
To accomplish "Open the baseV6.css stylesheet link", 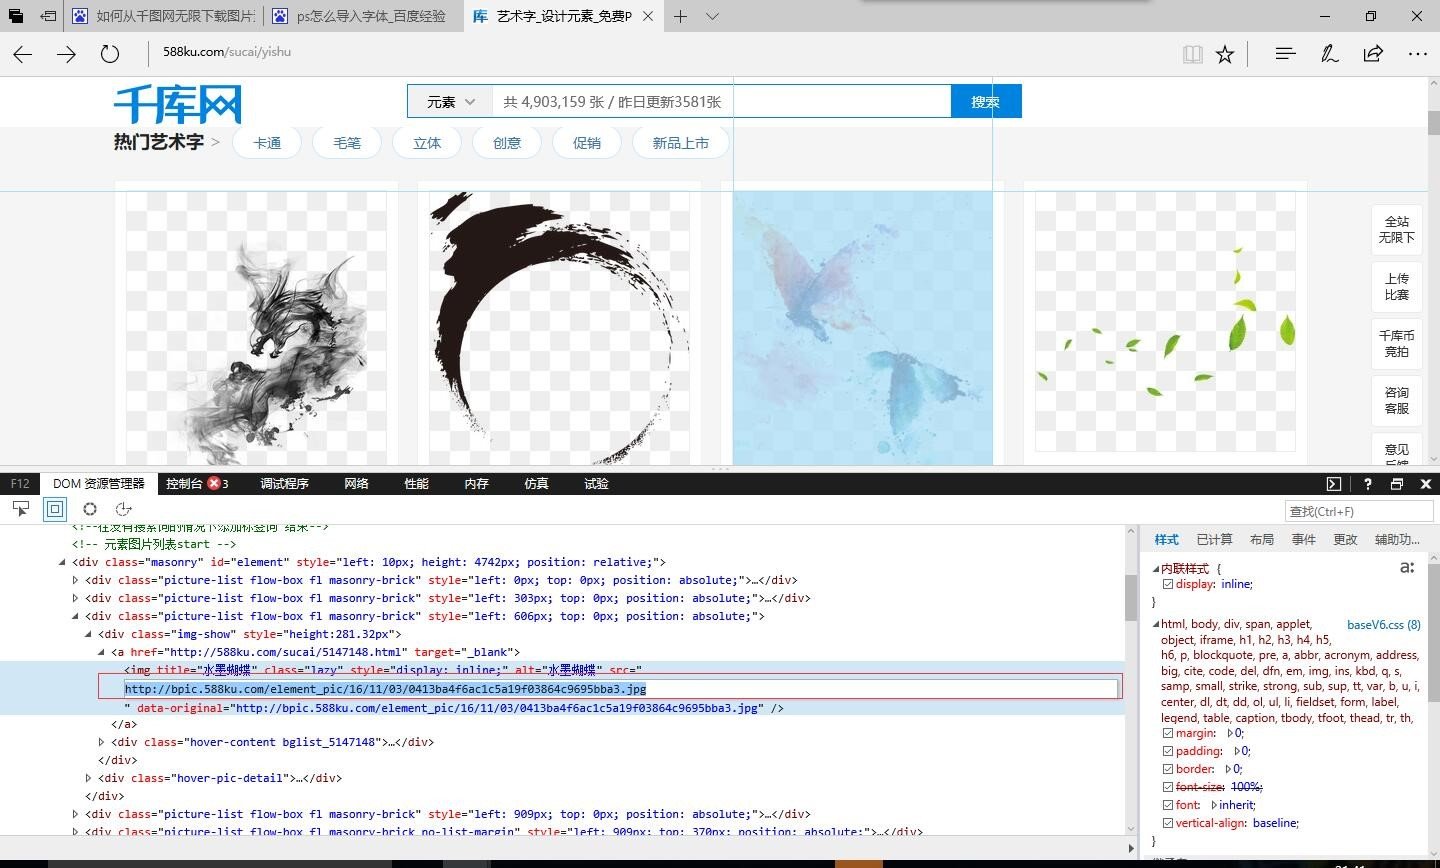I will point(1383,625).
